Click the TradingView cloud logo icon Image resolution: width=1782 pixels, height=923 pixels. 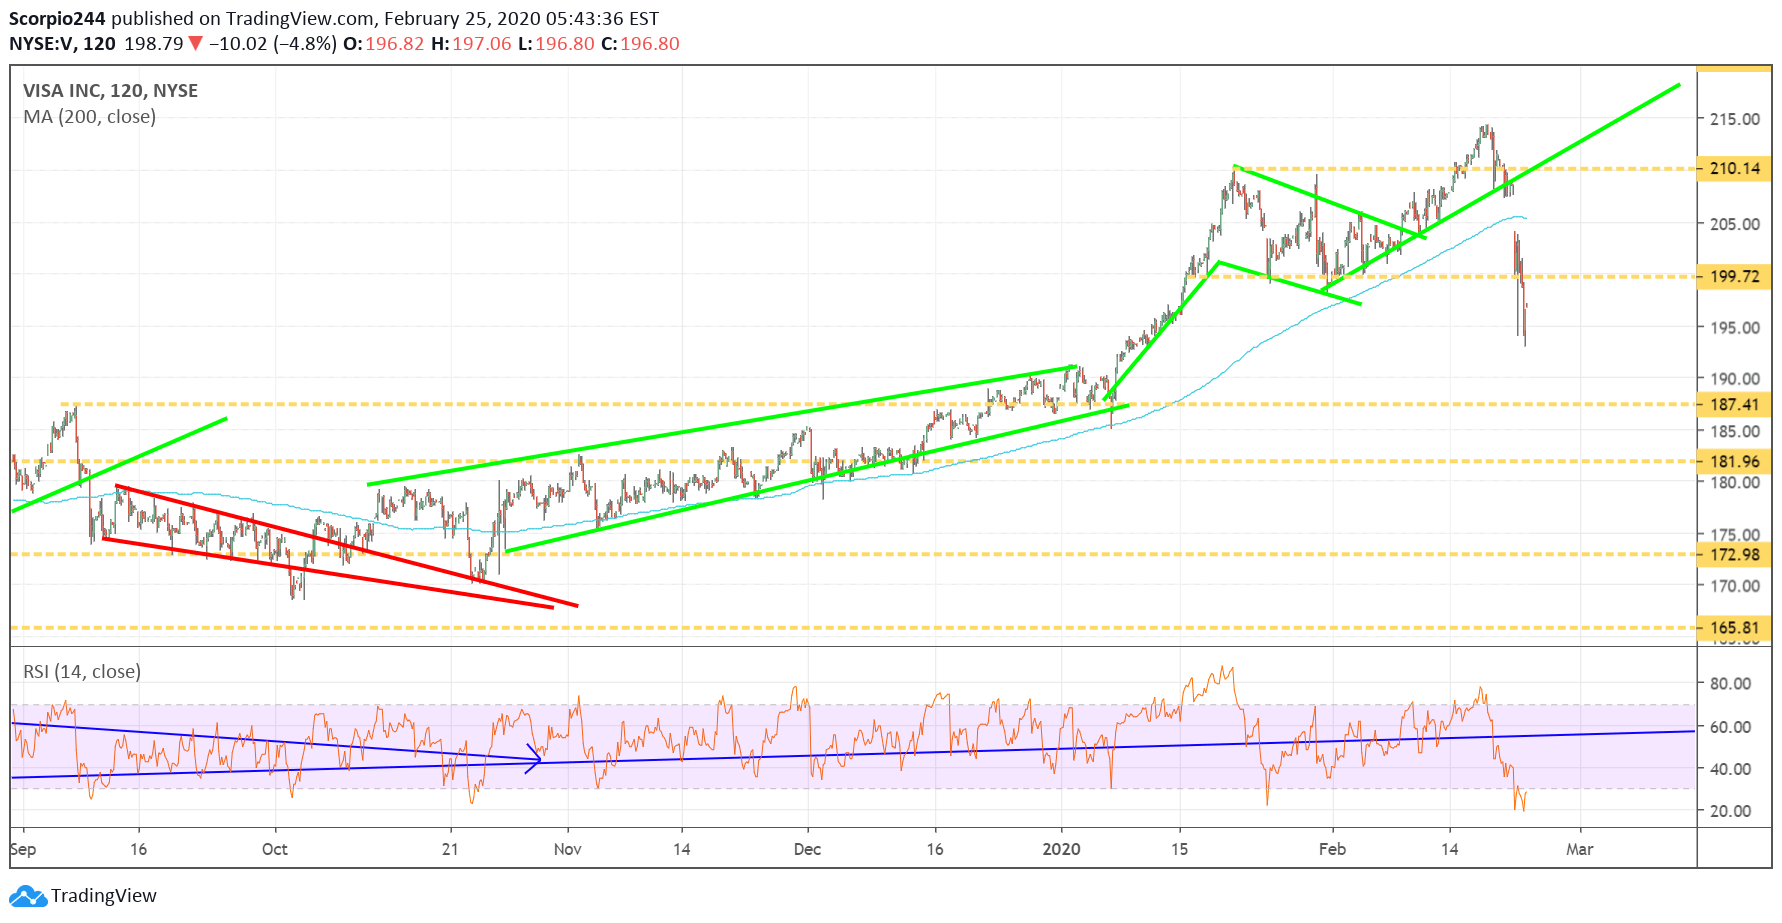click(28, 896)
